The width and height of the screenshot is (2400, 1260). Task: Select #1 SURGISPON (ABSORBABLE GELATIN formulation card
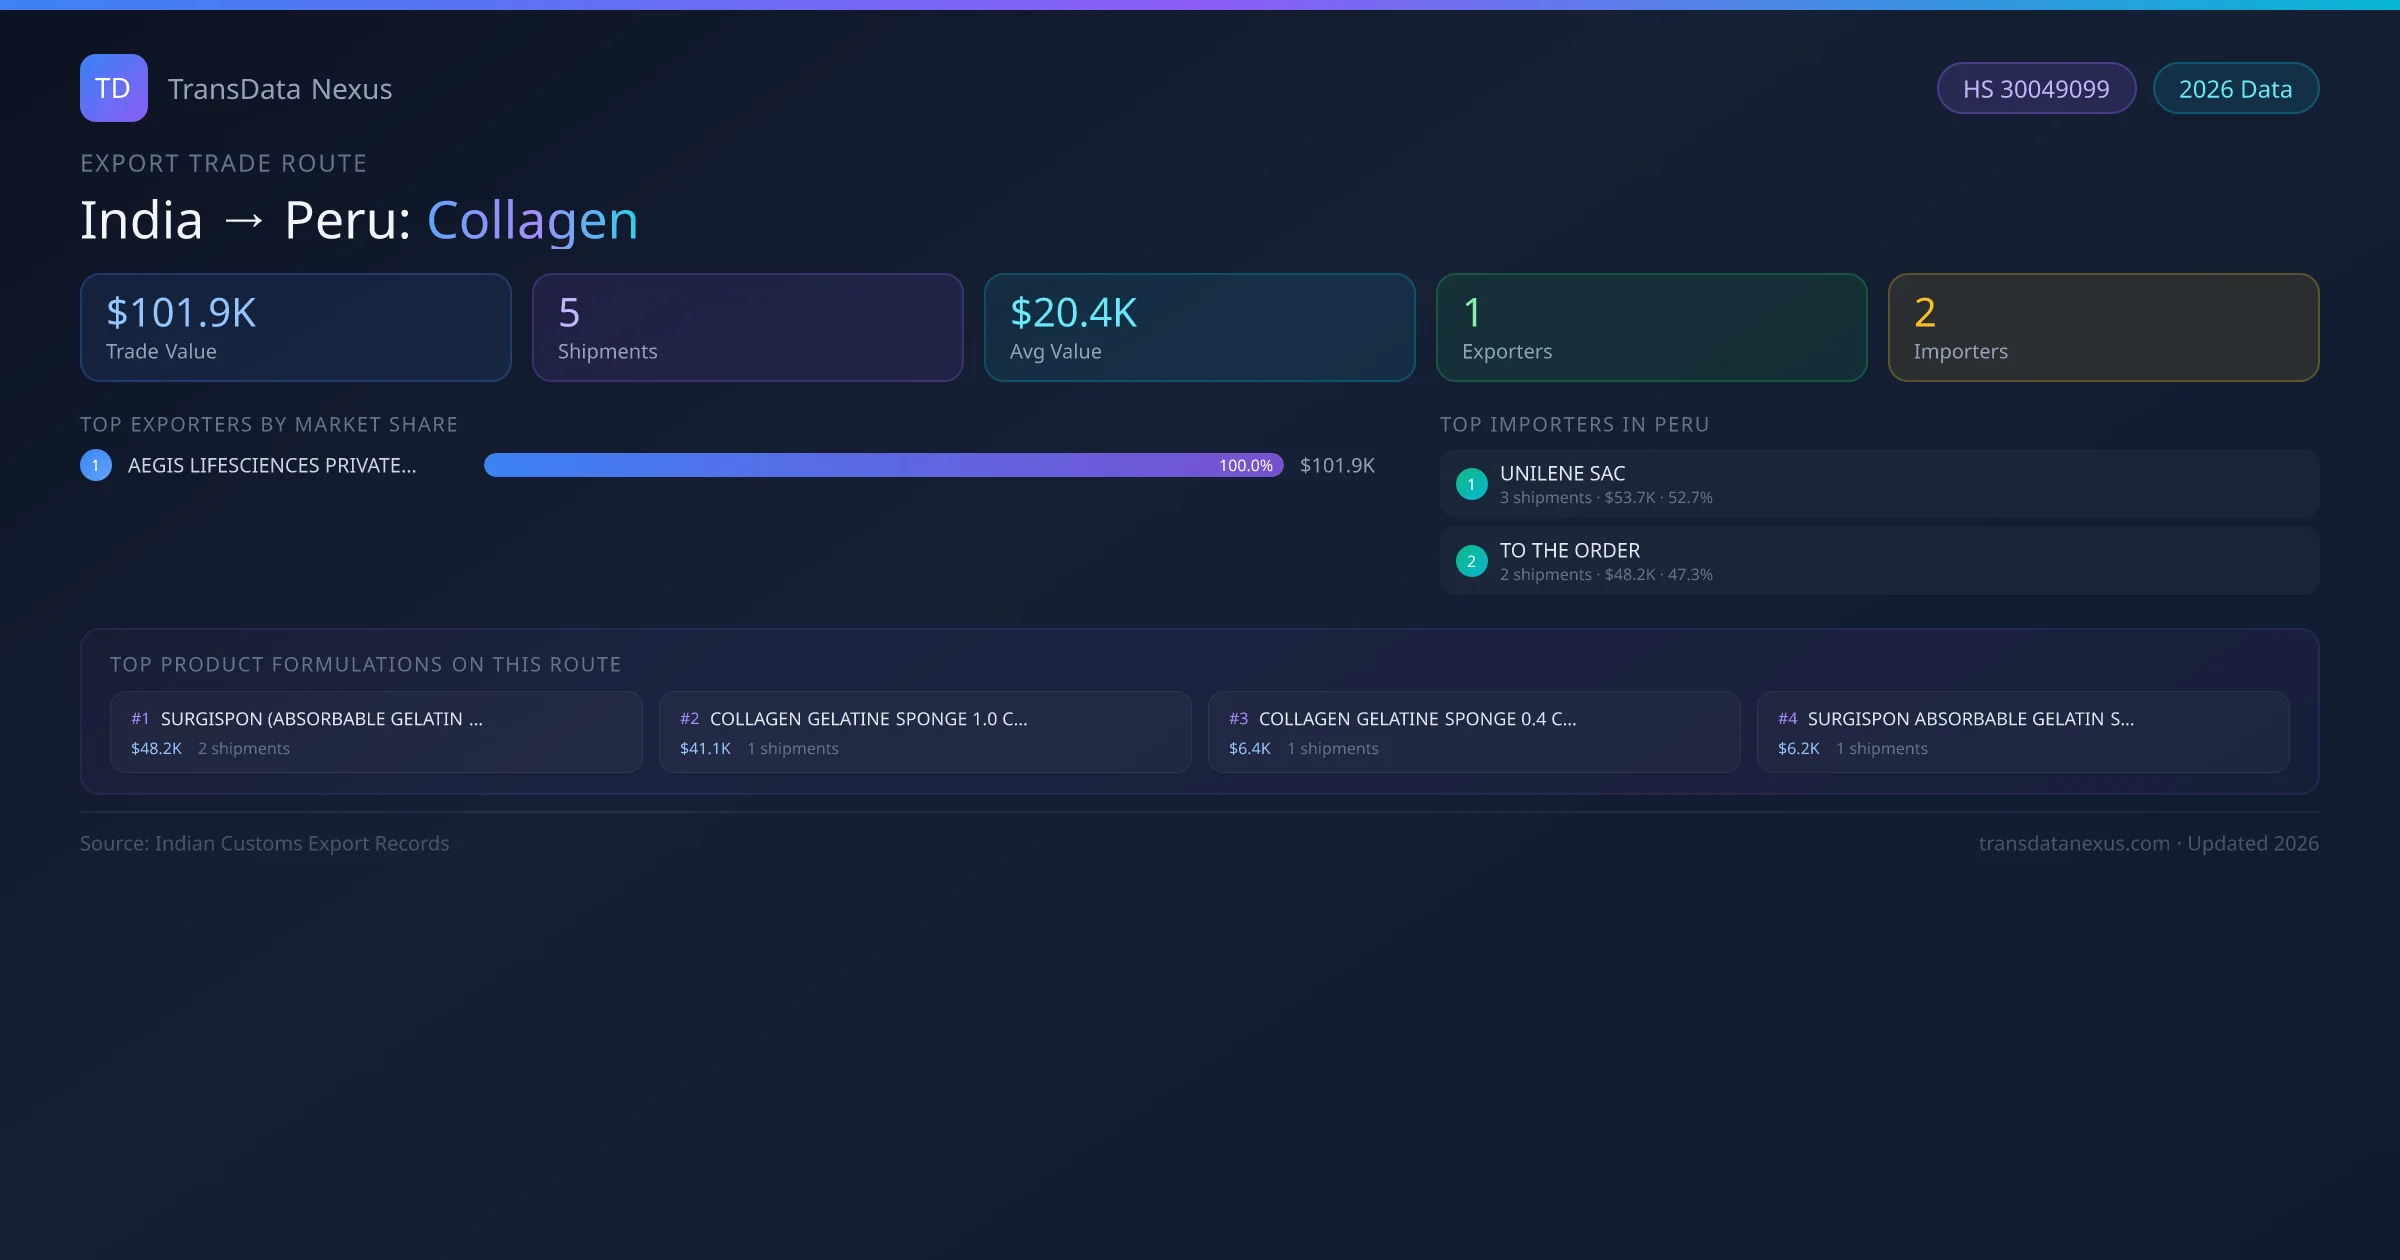[375, 732]
